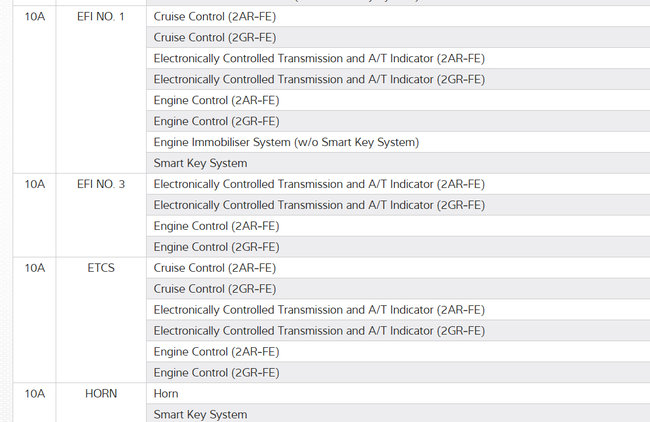Select Engine Control (2GR-FE) under EFI NO. 1
Screen dimensions: 650x422
(216, 121)
